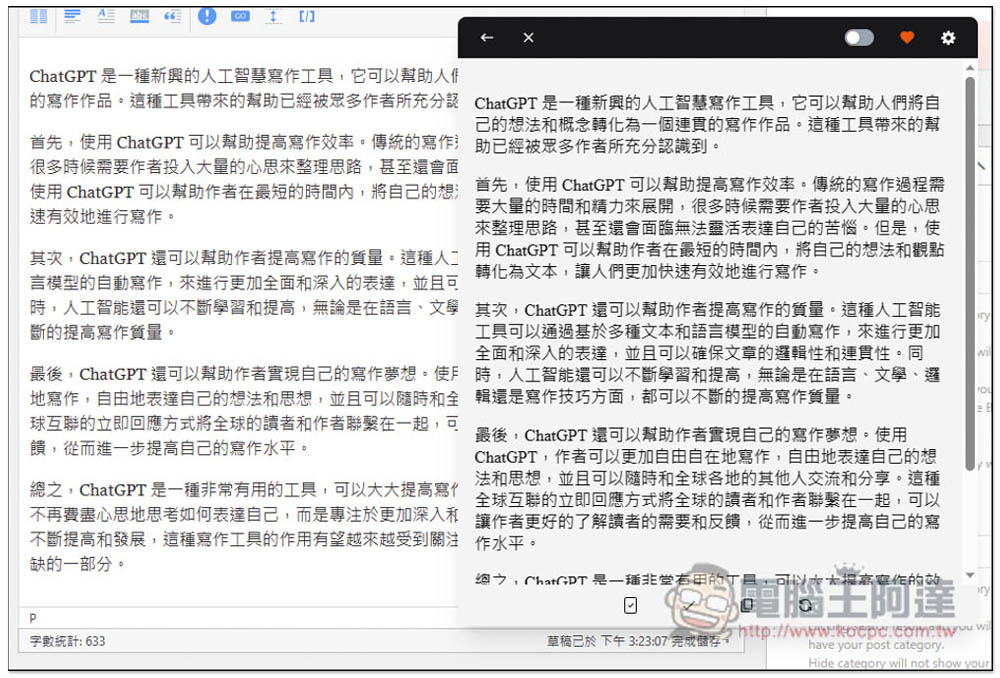The height and width of the screenshot is (678, 1000).
Task: Click the plain checkmark icon at panel bottom
Action: [689, 605]
